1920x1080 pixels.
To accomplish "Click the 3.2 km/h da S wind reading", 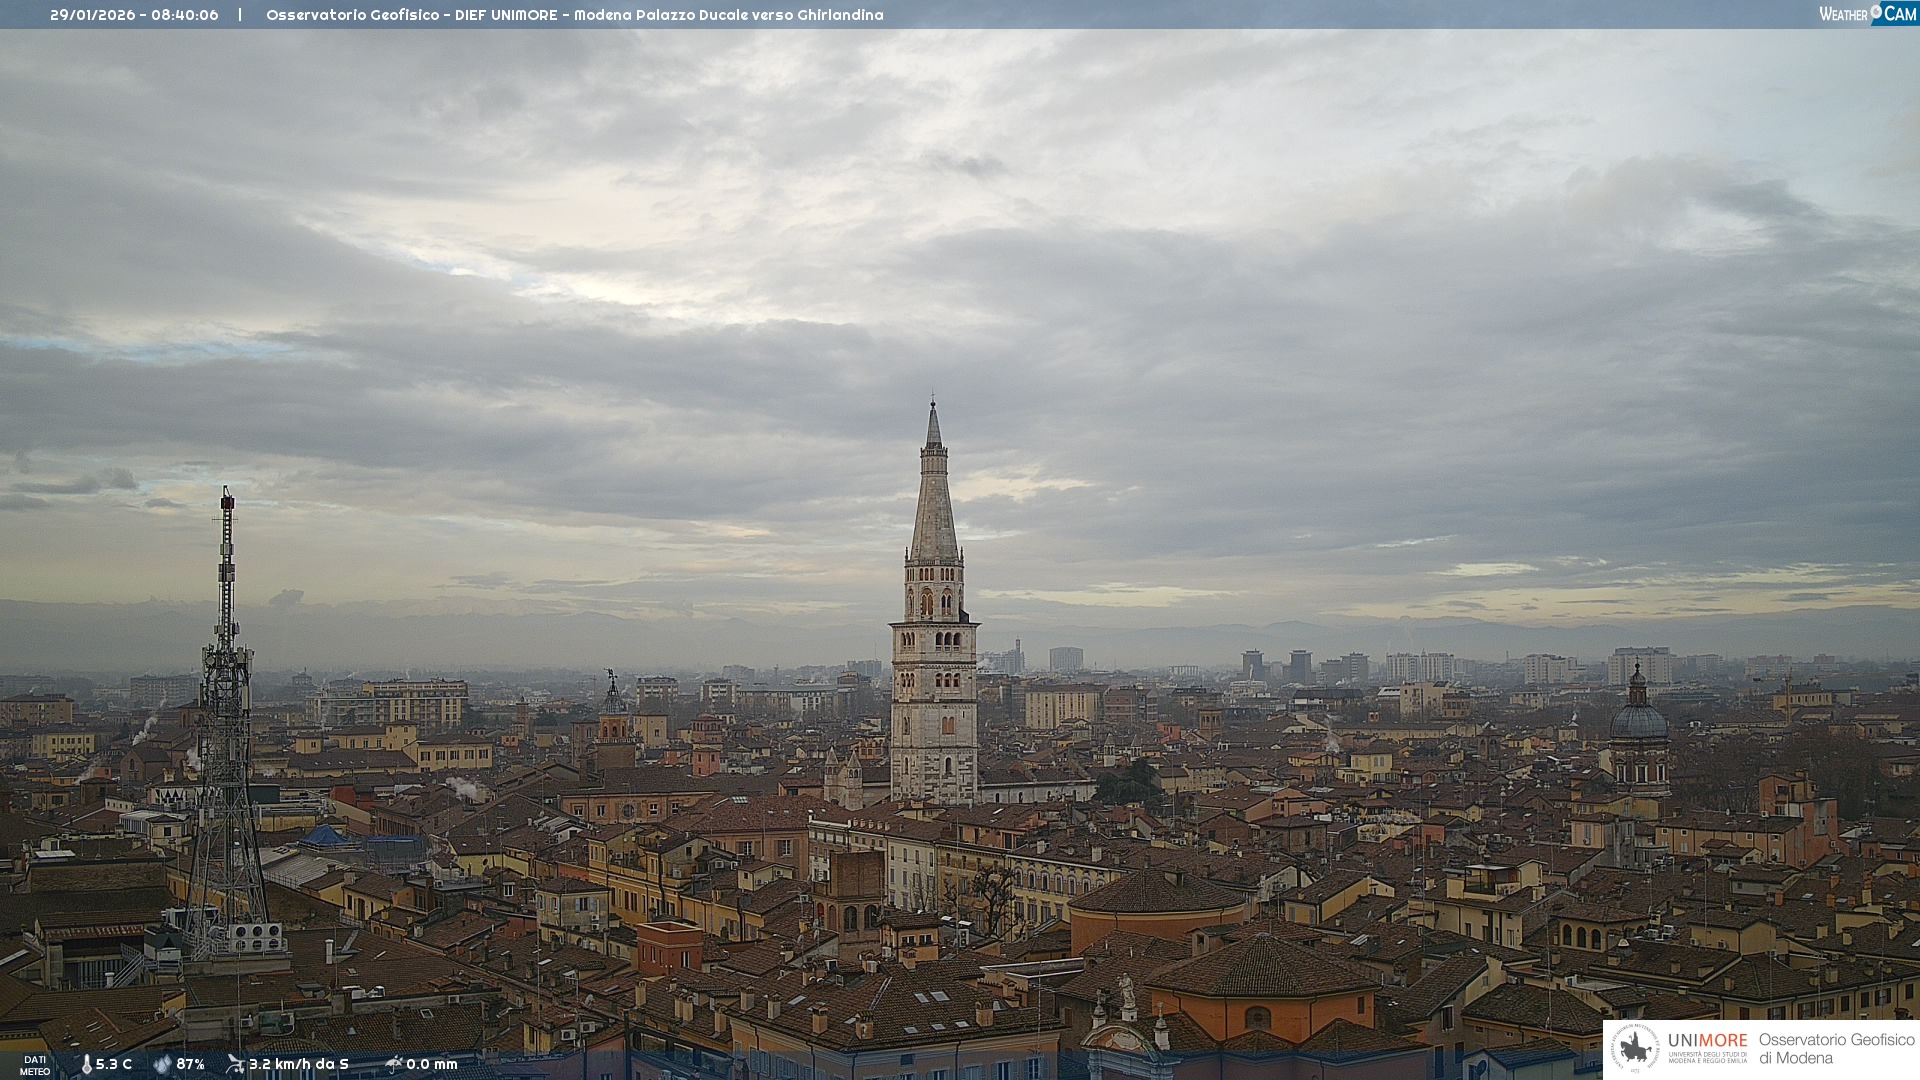I will pos(299,1064).
